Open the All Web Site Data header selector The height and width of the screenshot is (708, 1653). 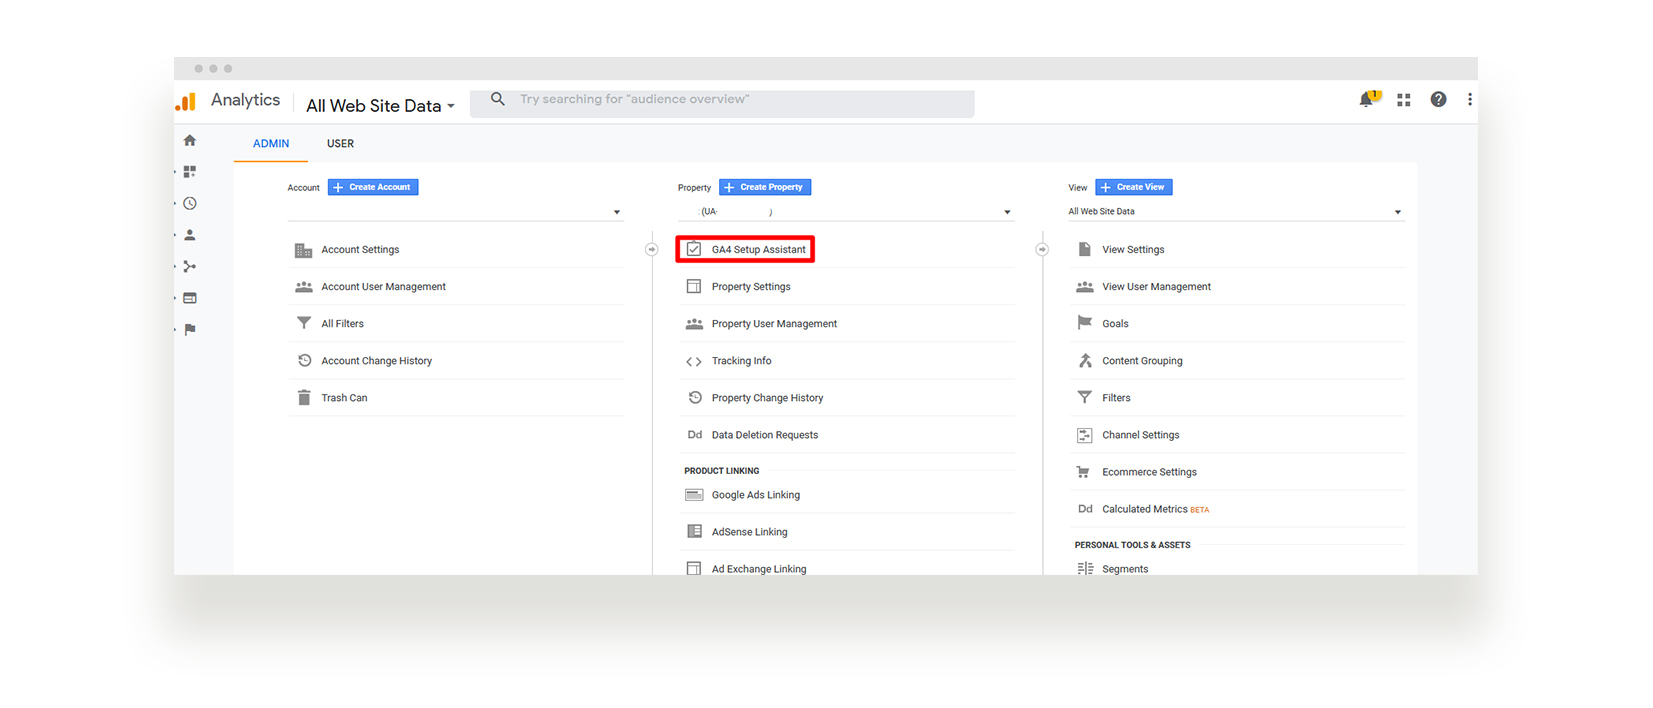click(x=380, y=106)
